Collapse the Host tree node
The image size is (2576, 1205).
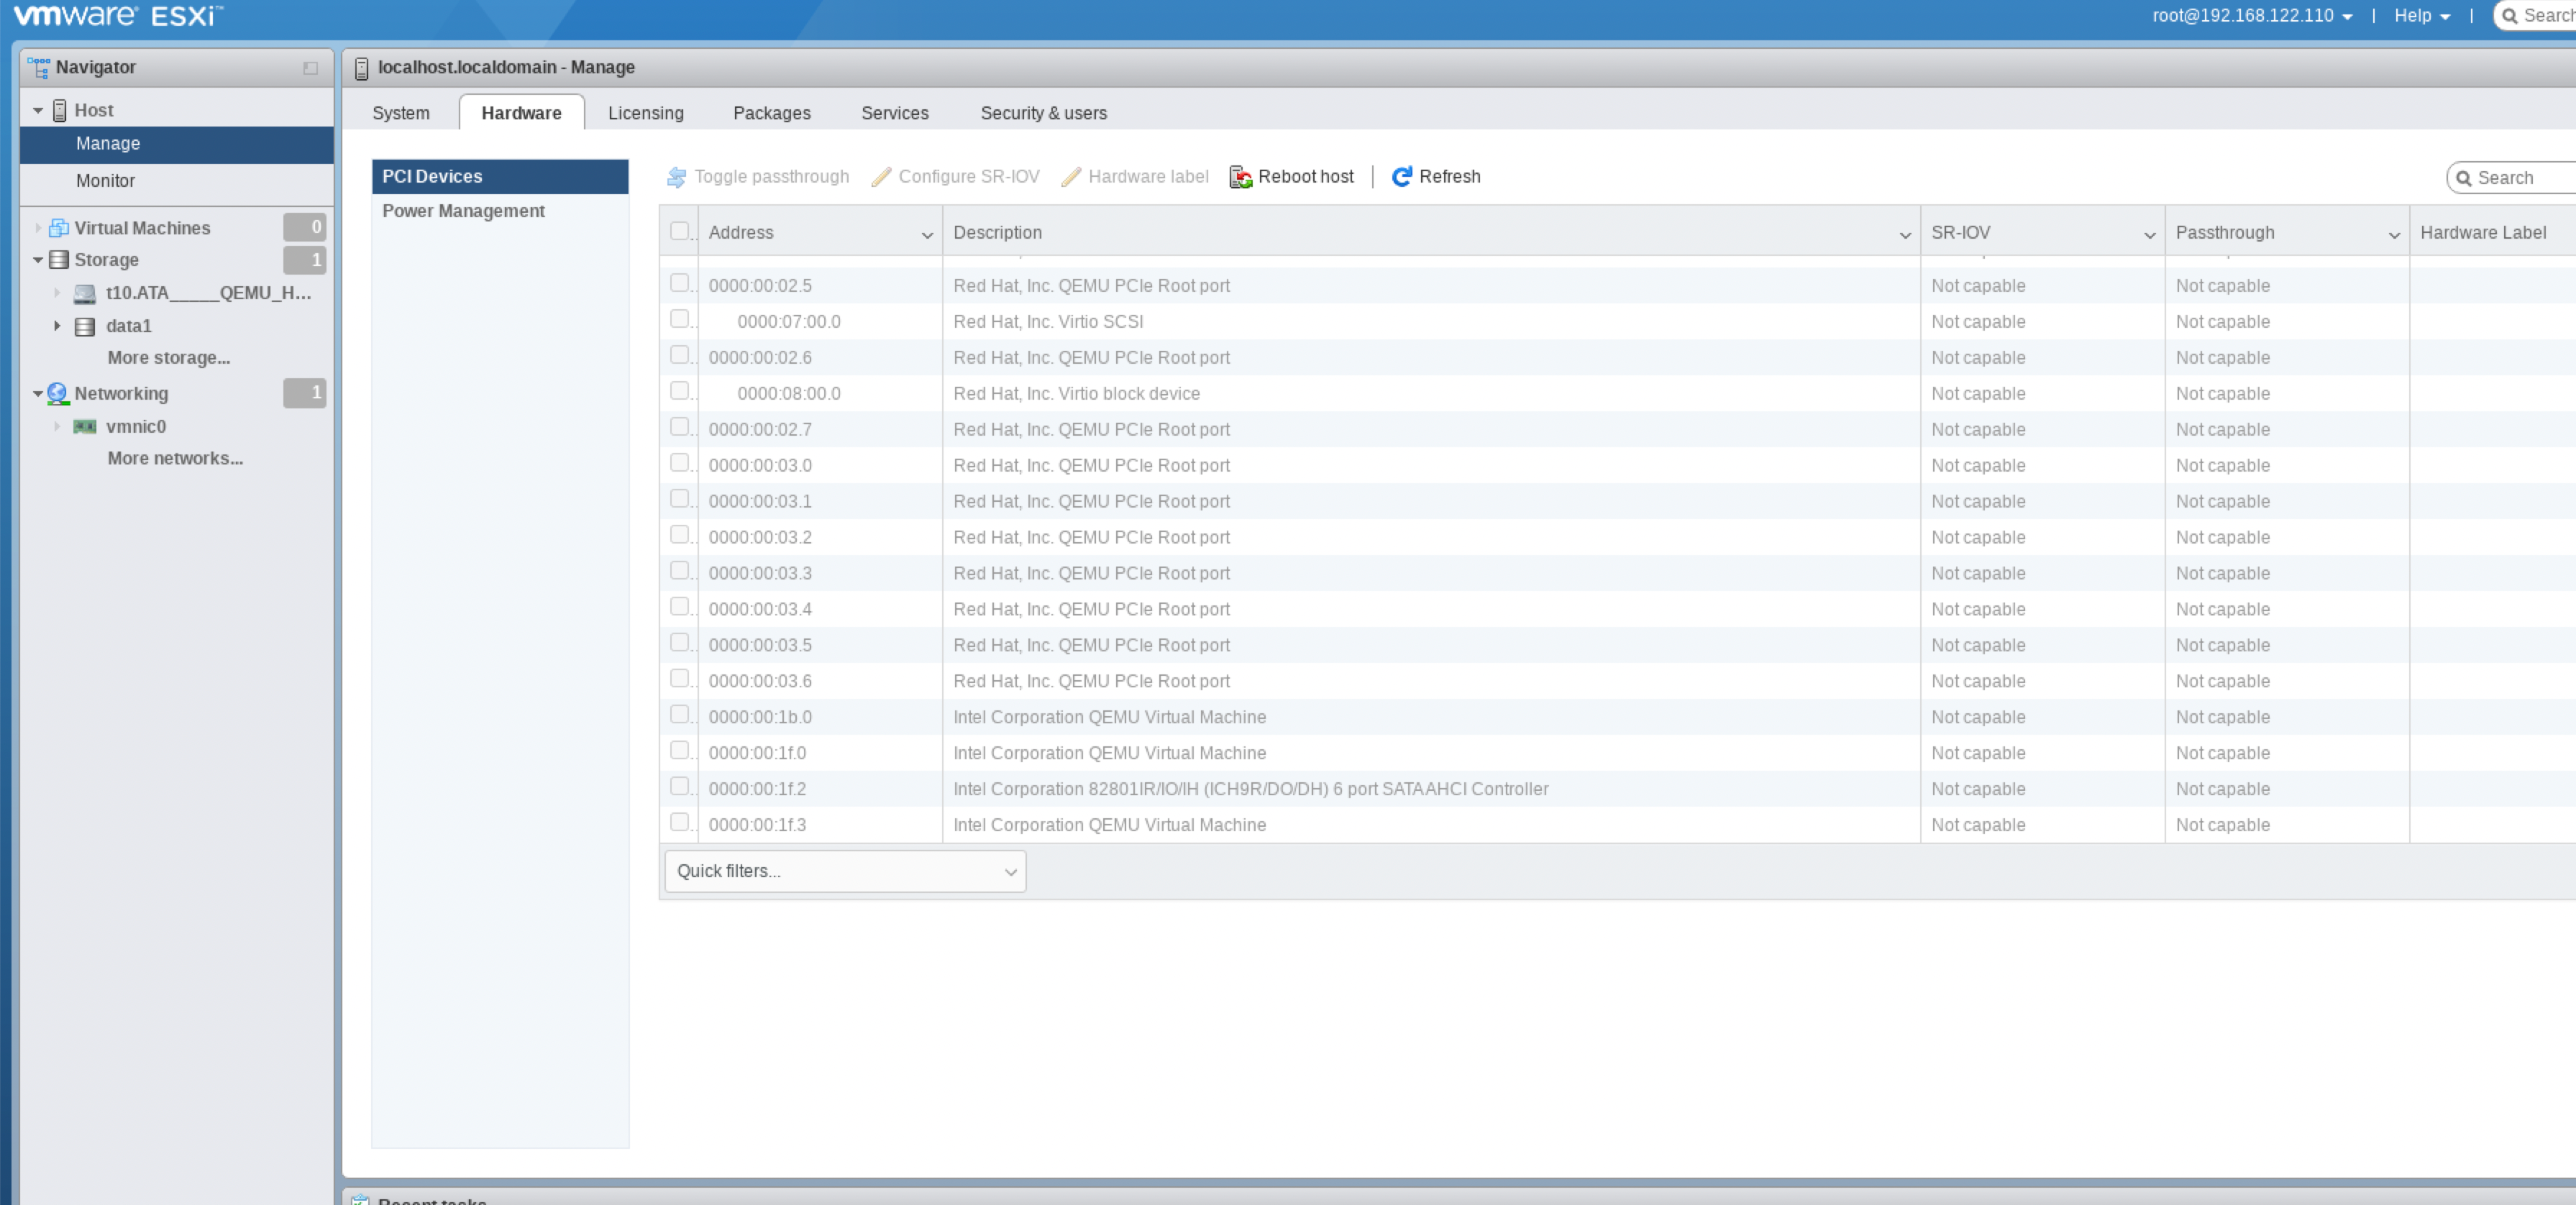coord(38,110)
